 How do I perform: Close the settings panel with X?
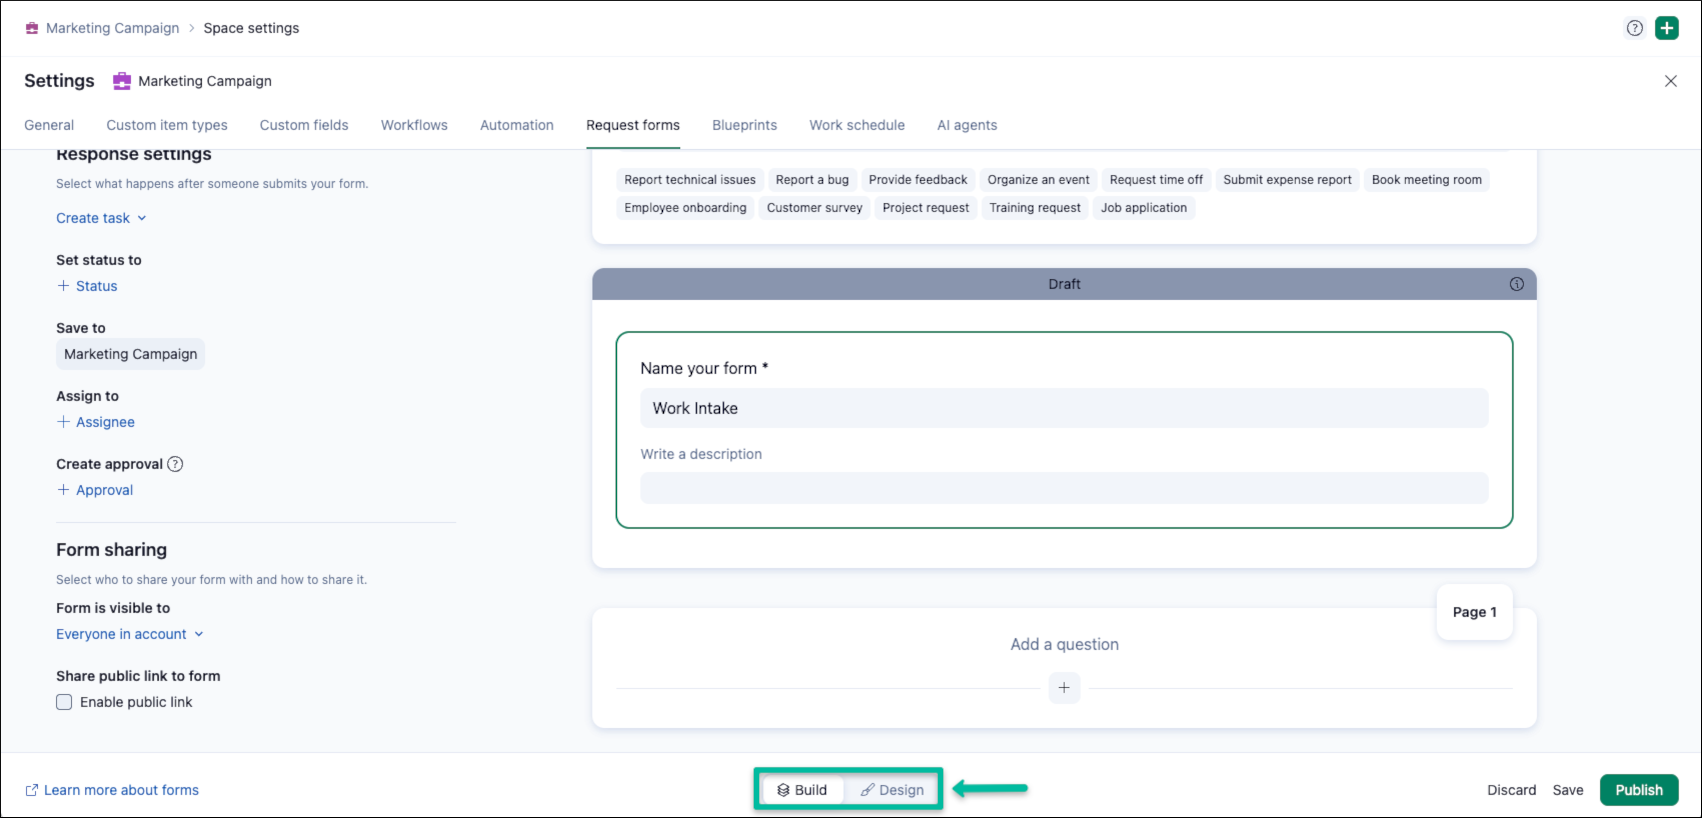tap(1670, 81)
